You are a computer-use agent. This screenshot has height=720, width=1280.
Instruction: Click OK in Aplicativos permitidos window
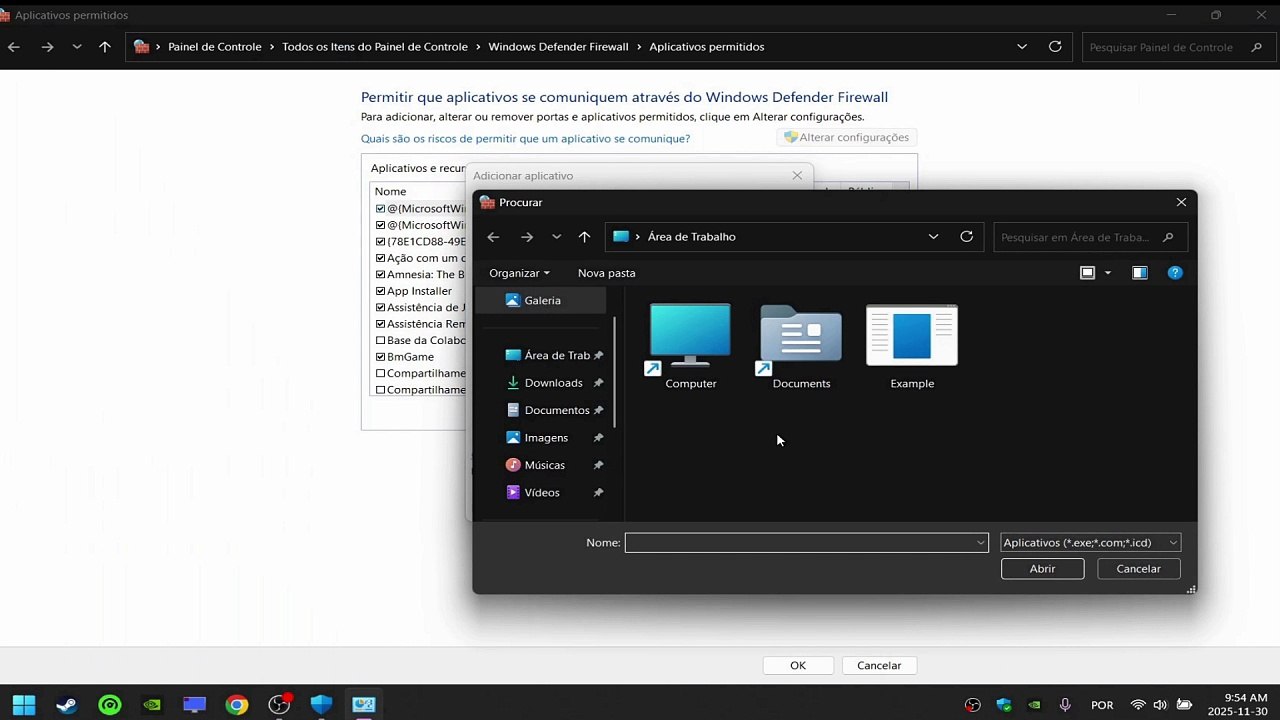(798, 665)
